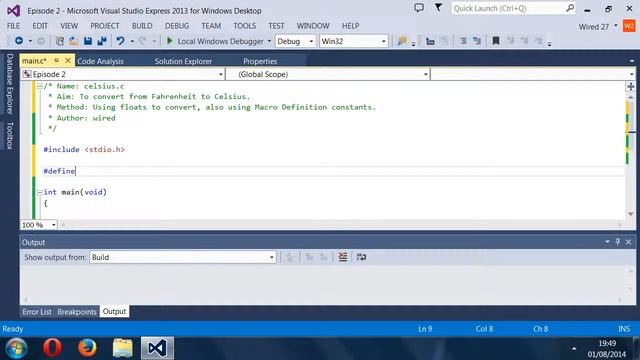Toggle word wrap in the Output pane
Viewport: 640px width, 360px height.
[x=361, y=257]
